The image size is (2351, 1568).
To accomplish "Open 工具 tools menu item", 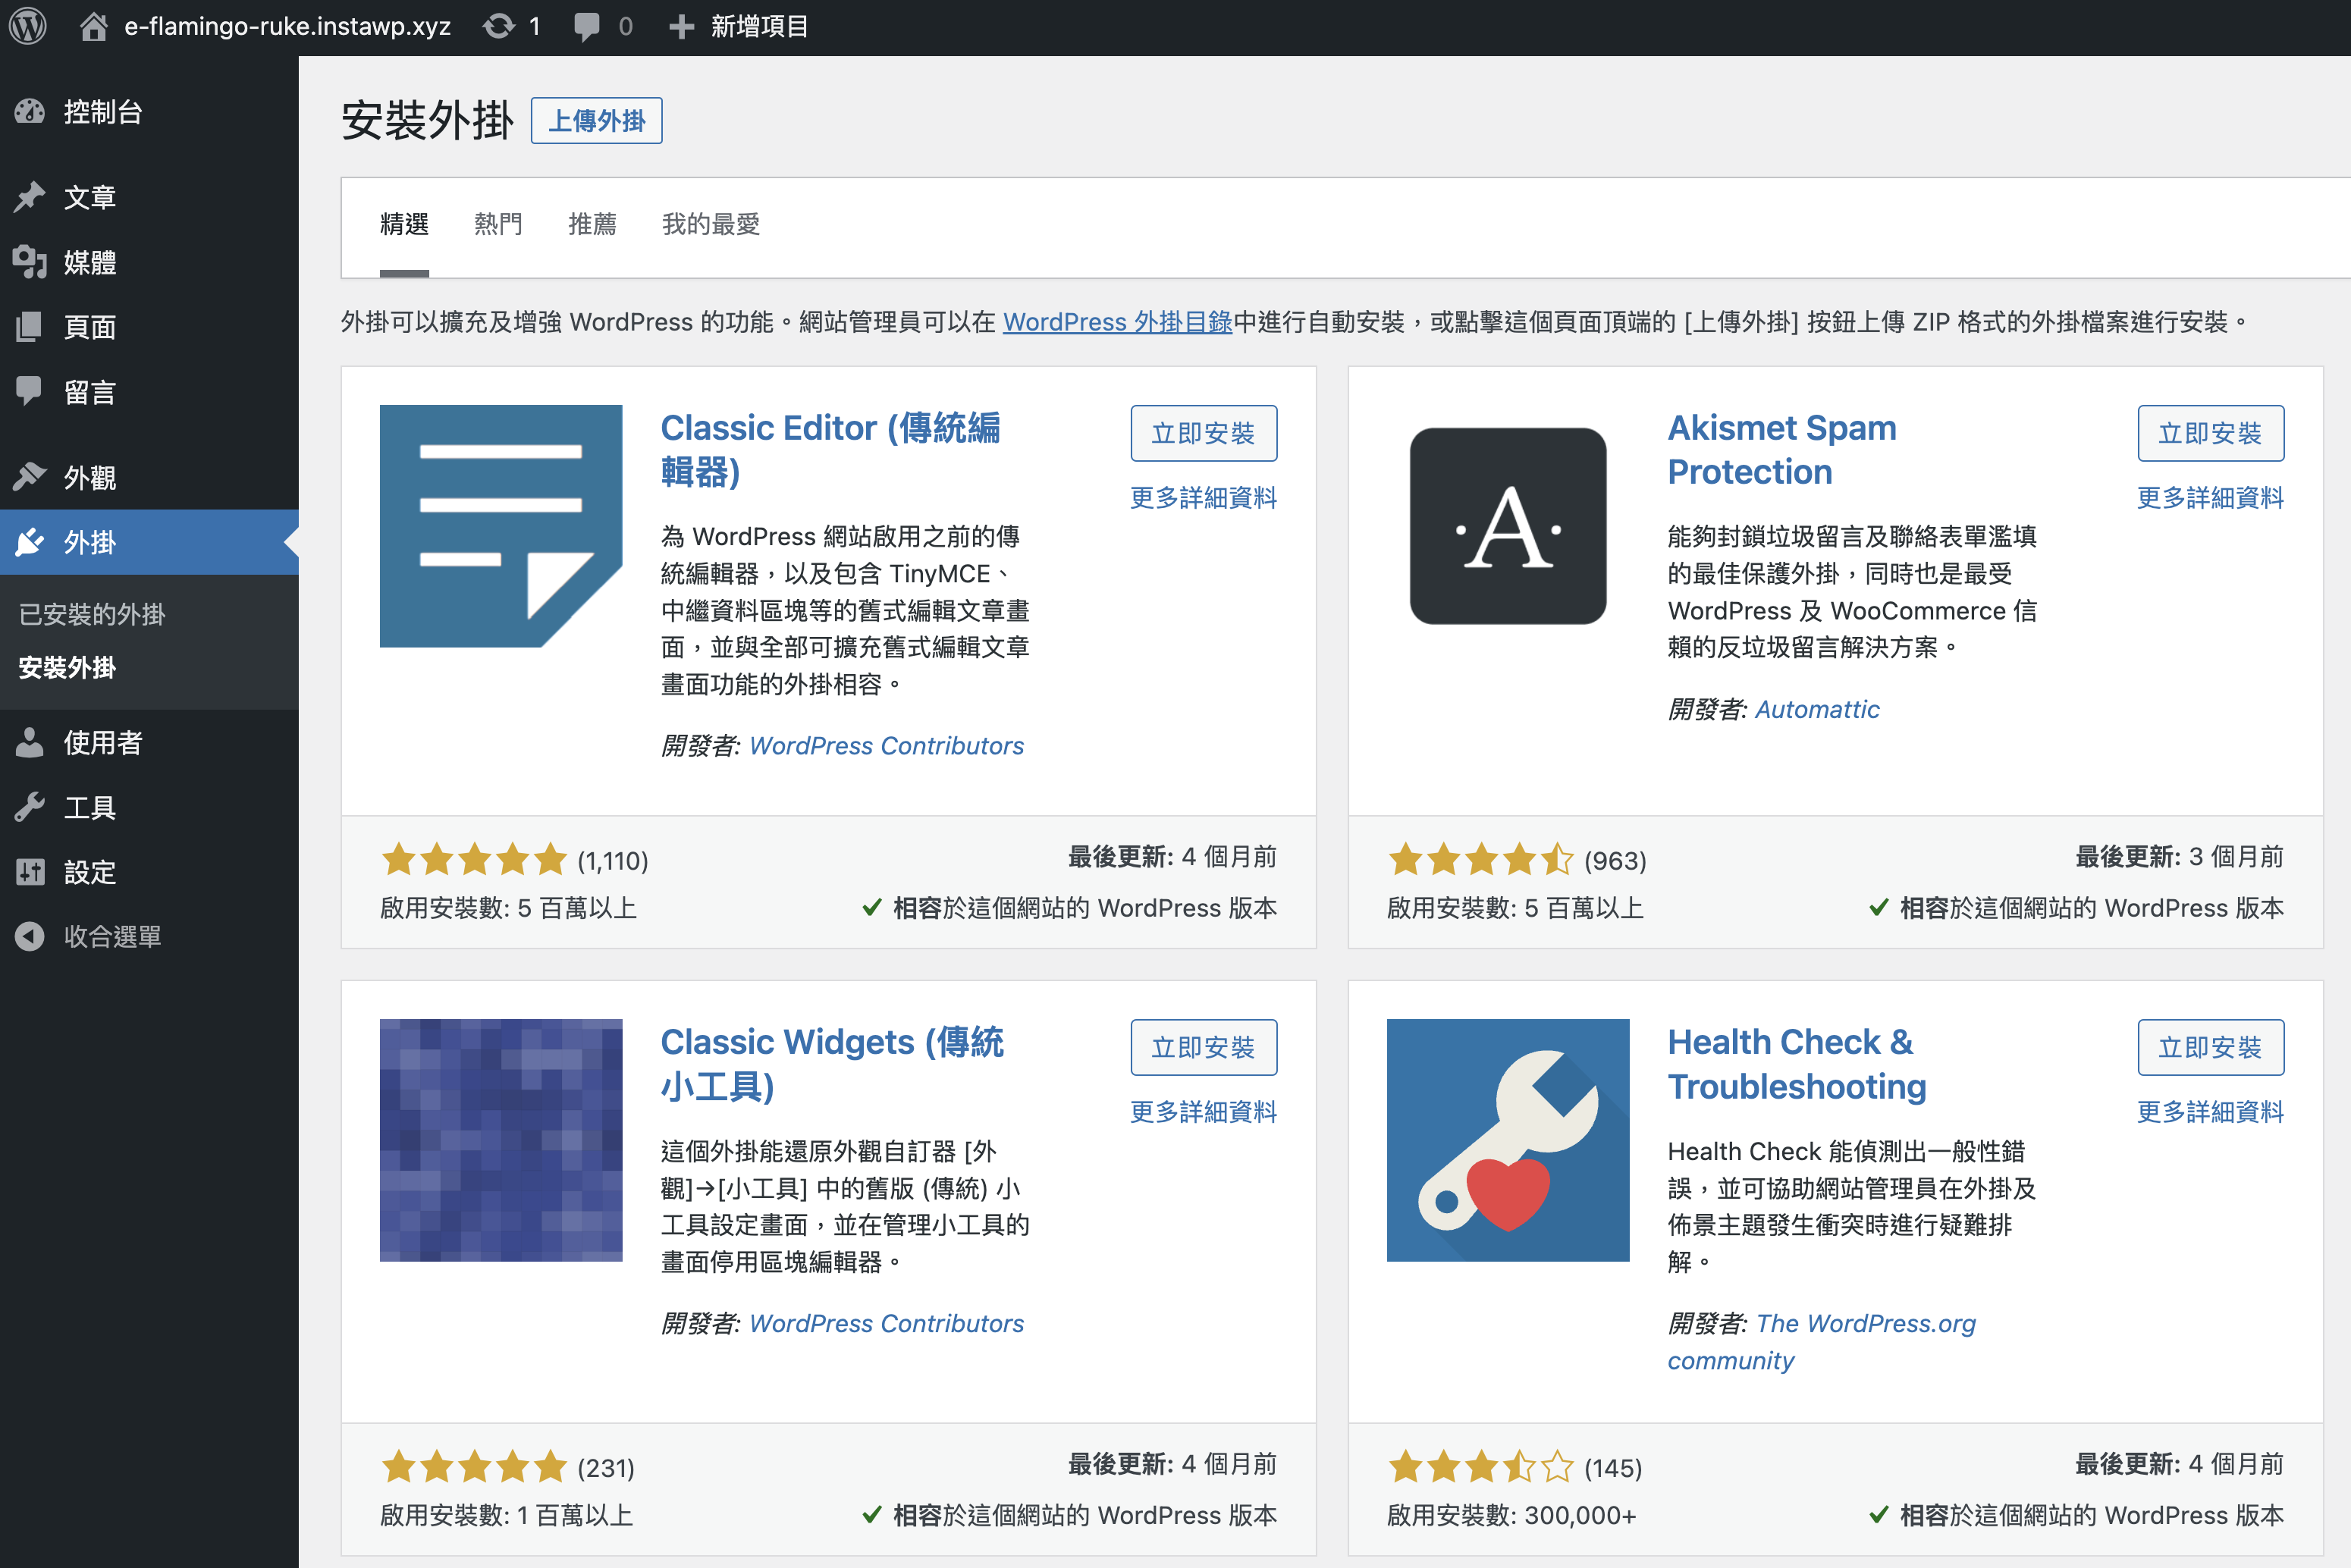I will pos(89,807).
